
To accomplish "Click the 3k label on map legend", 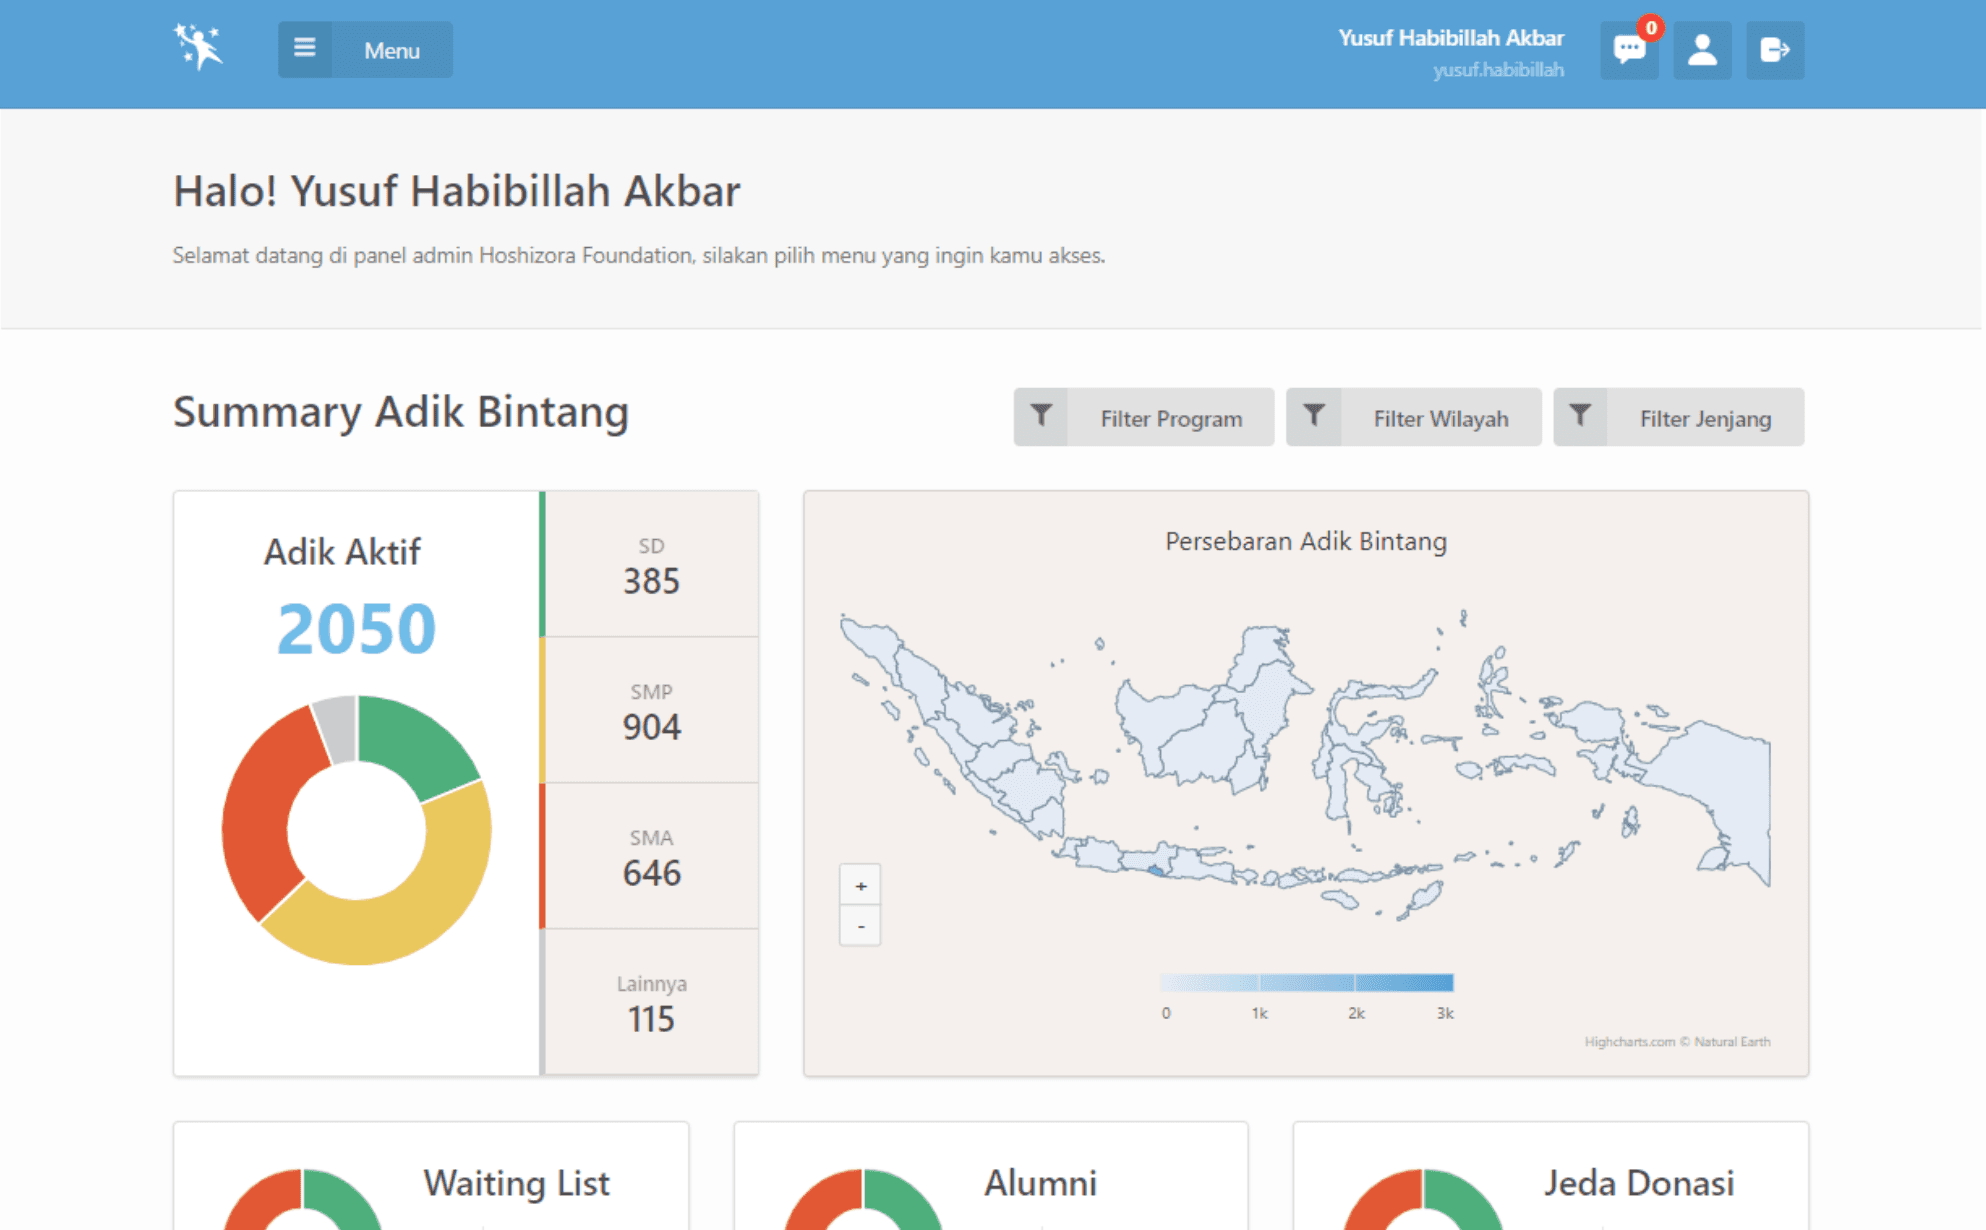I will [1445, 1013].
